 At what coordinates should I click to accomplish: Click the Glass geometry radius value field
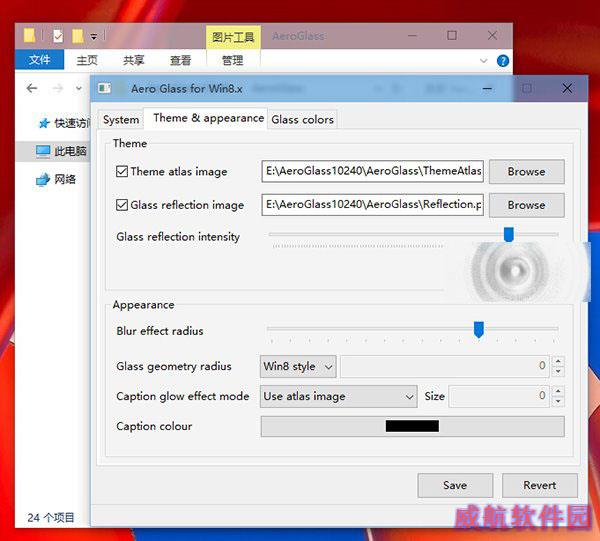(445, 367)
